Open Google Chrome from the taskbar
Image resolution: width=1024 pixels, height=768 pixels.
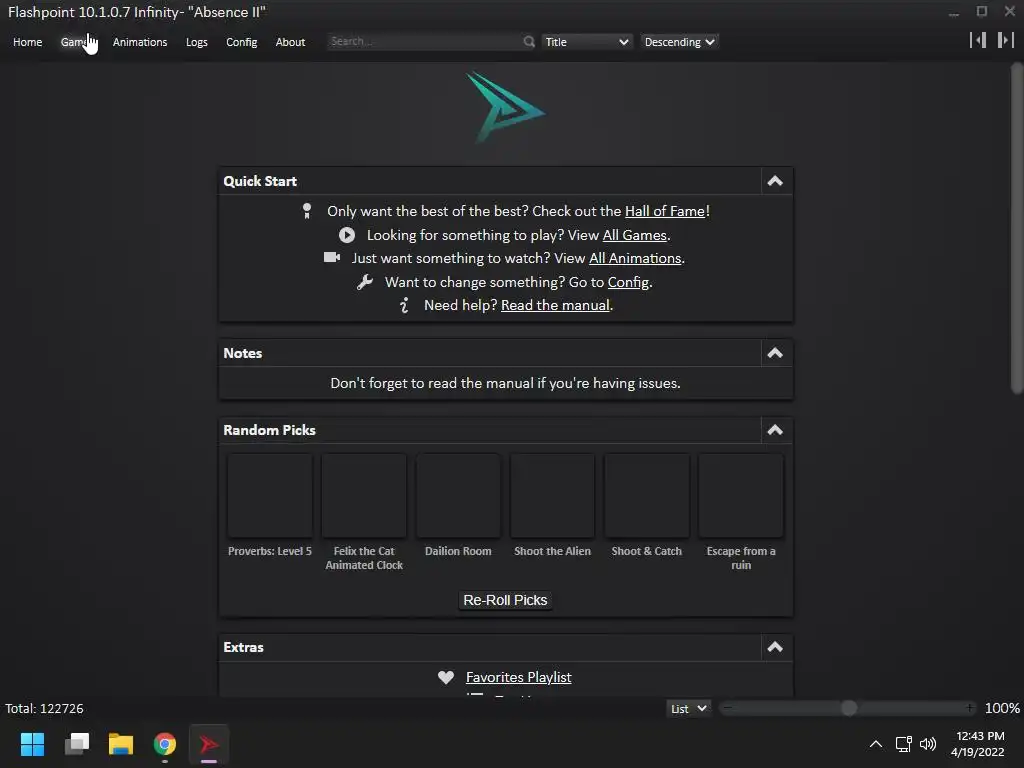[165, 744]
